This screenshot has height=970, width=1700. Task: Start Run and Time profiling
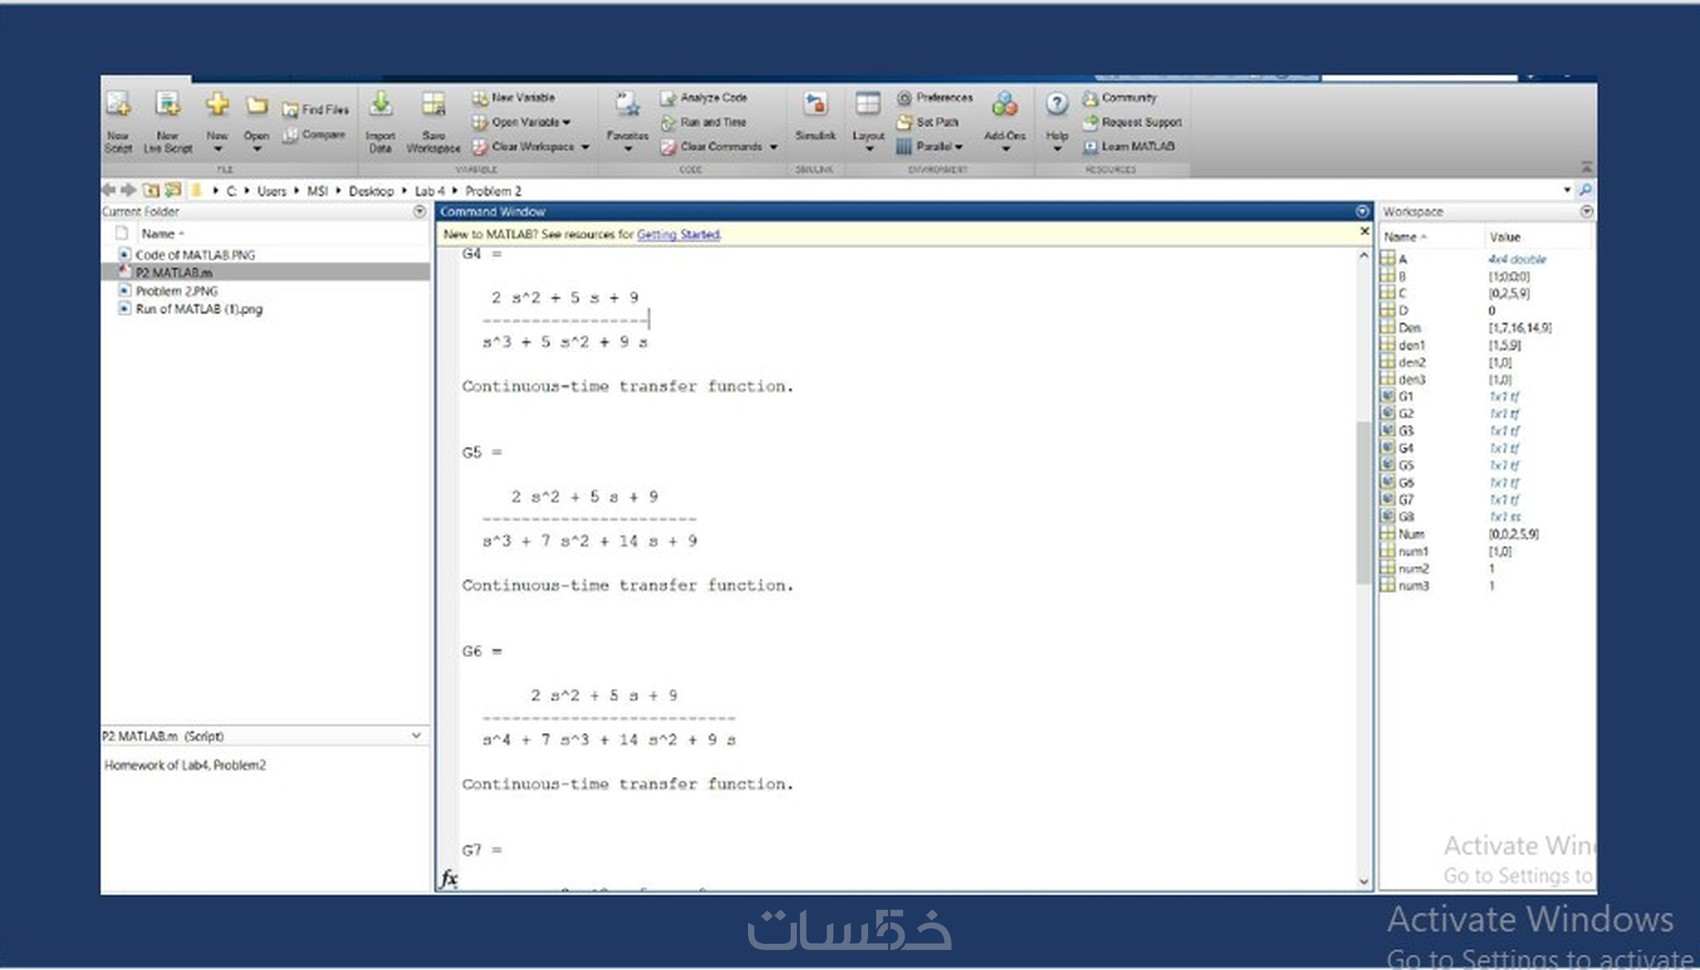point(704,122)
